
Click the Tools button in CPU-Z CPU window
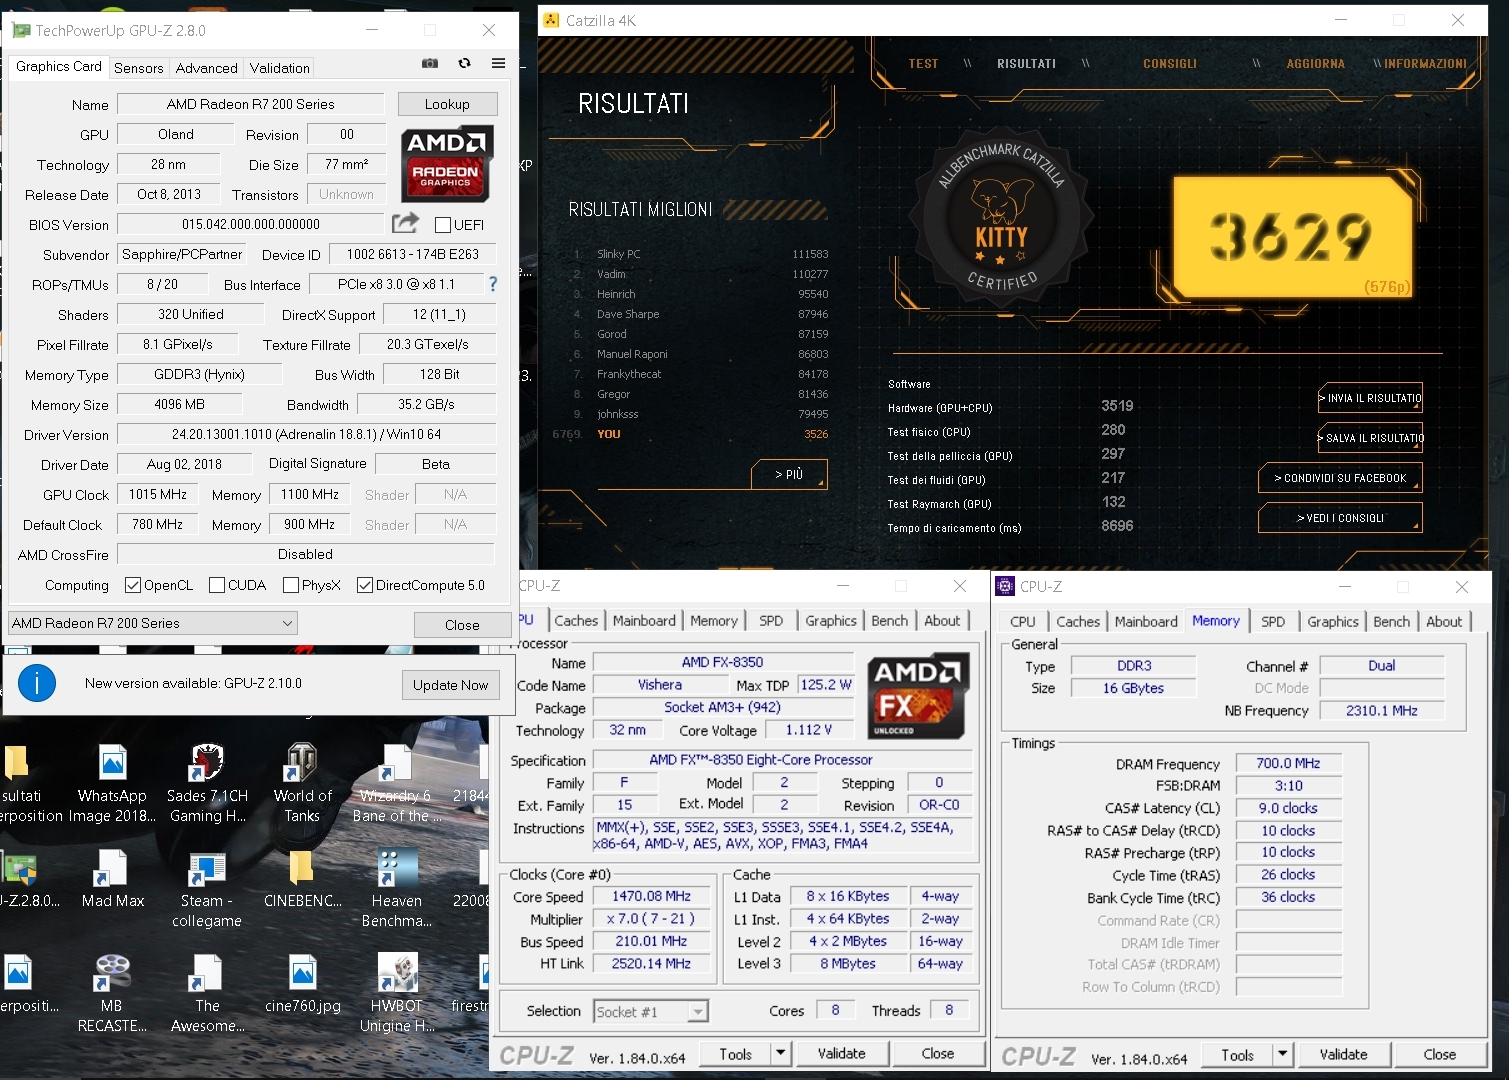click(x=735, y=1053)
